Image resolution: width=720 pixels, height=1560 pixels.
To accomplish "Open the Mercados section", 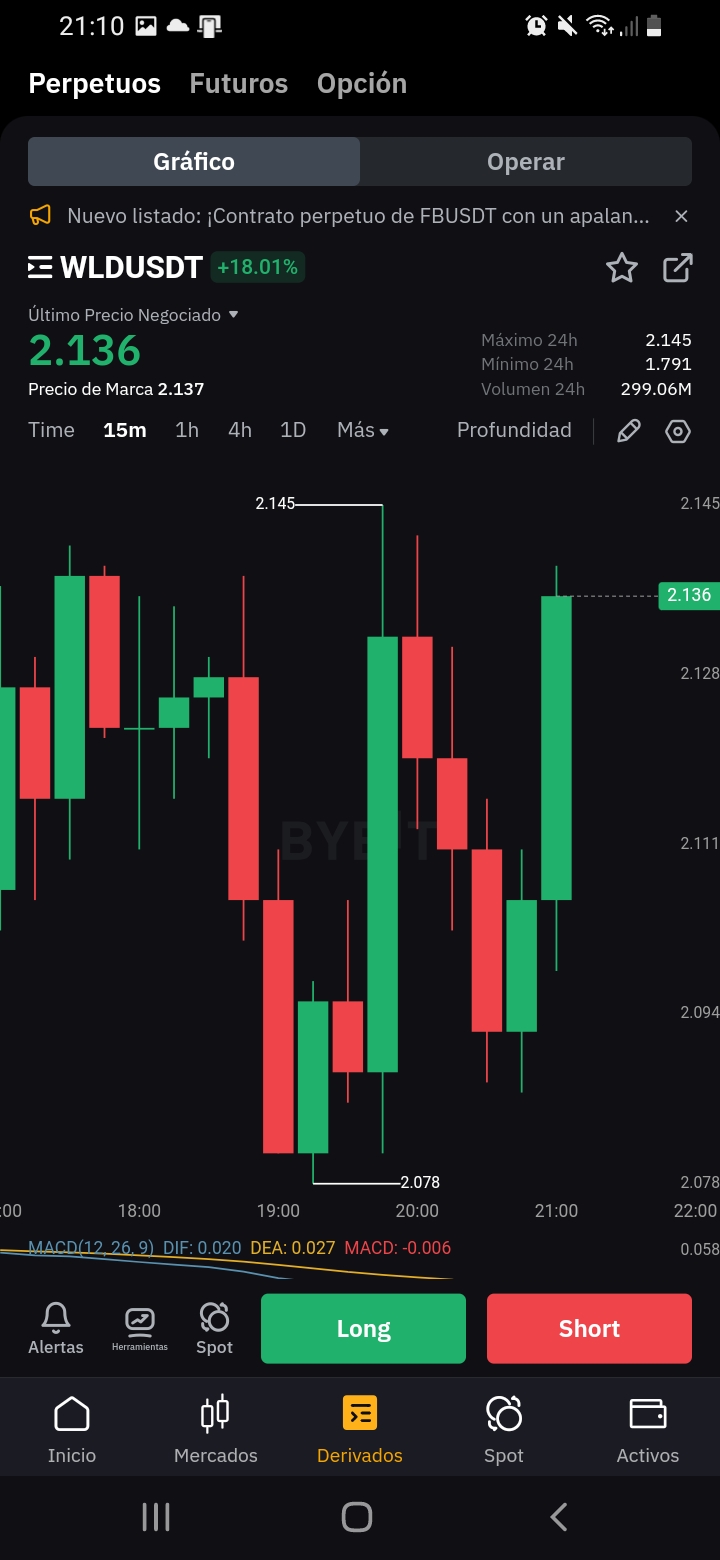I will 216,1430.
